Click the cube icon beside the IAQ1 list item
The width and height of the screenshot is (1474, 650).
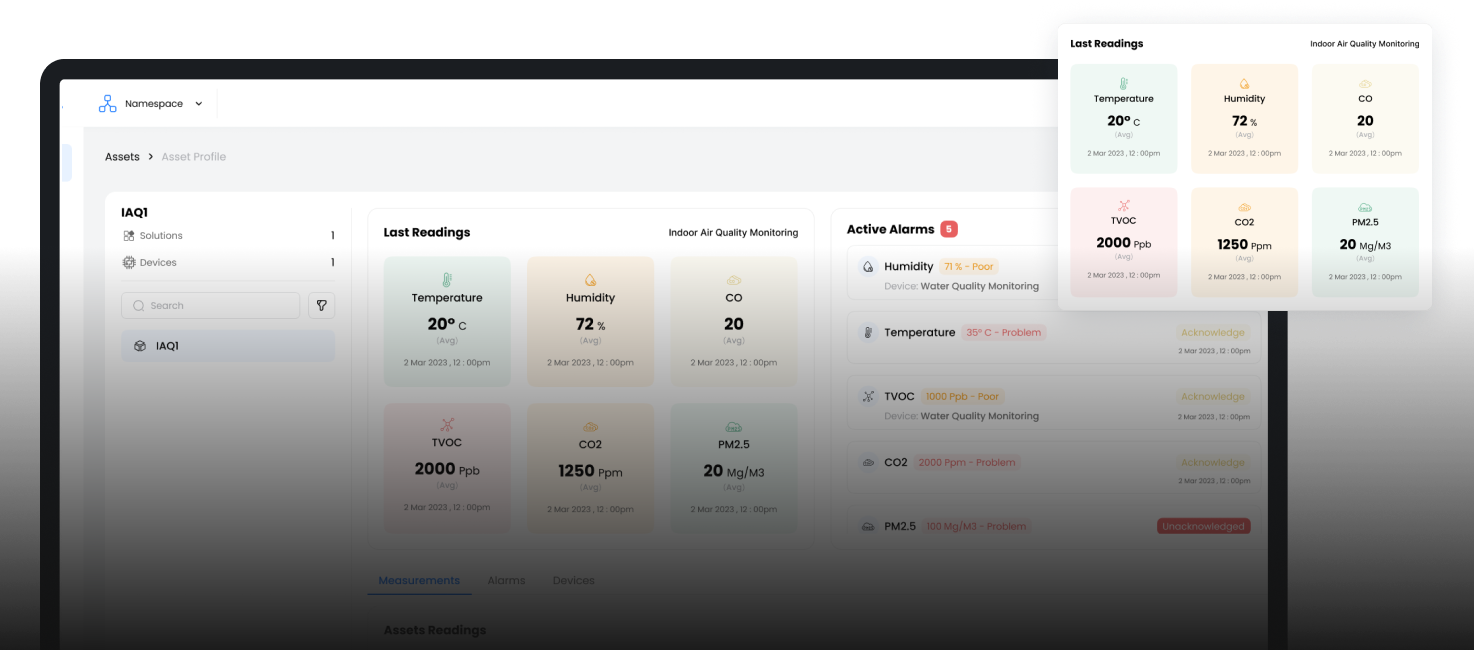coord(140,346)
